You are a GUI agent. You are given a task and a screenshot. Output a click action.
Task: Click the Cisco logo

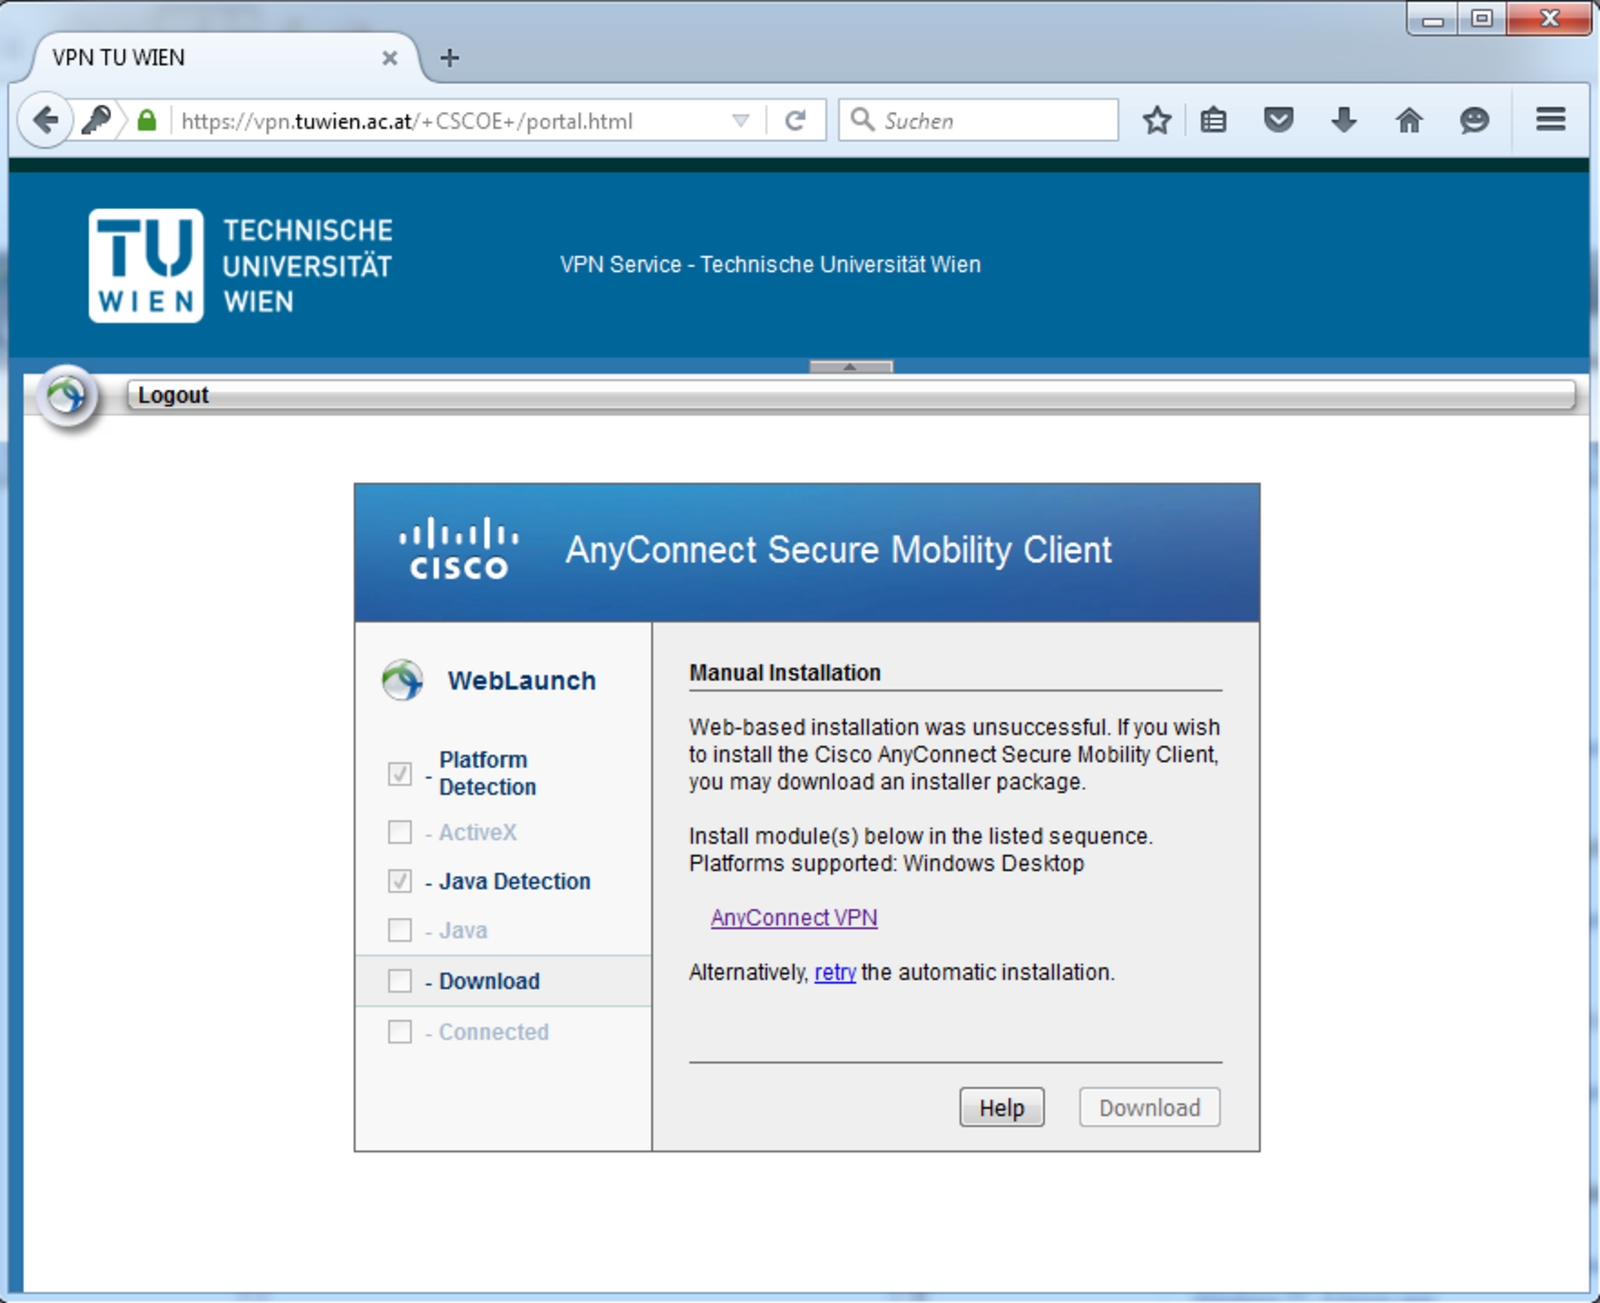pyautogui.click(x=459, y=549)
